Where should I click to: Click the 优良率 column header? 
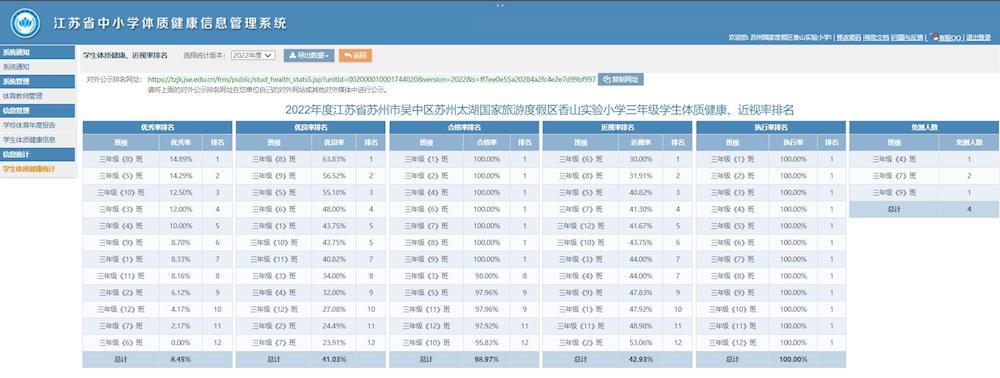334,143
